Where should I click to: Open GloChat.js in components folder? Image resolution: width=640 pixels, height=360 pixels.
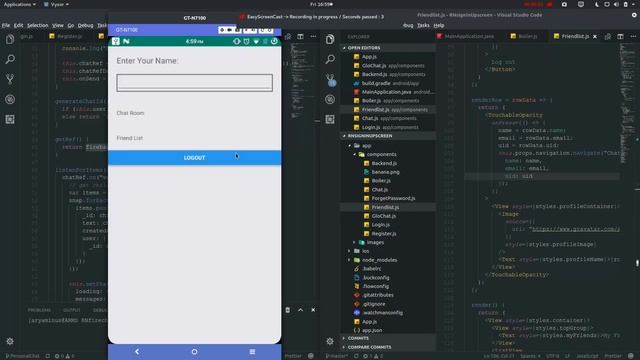pos(384,216)
